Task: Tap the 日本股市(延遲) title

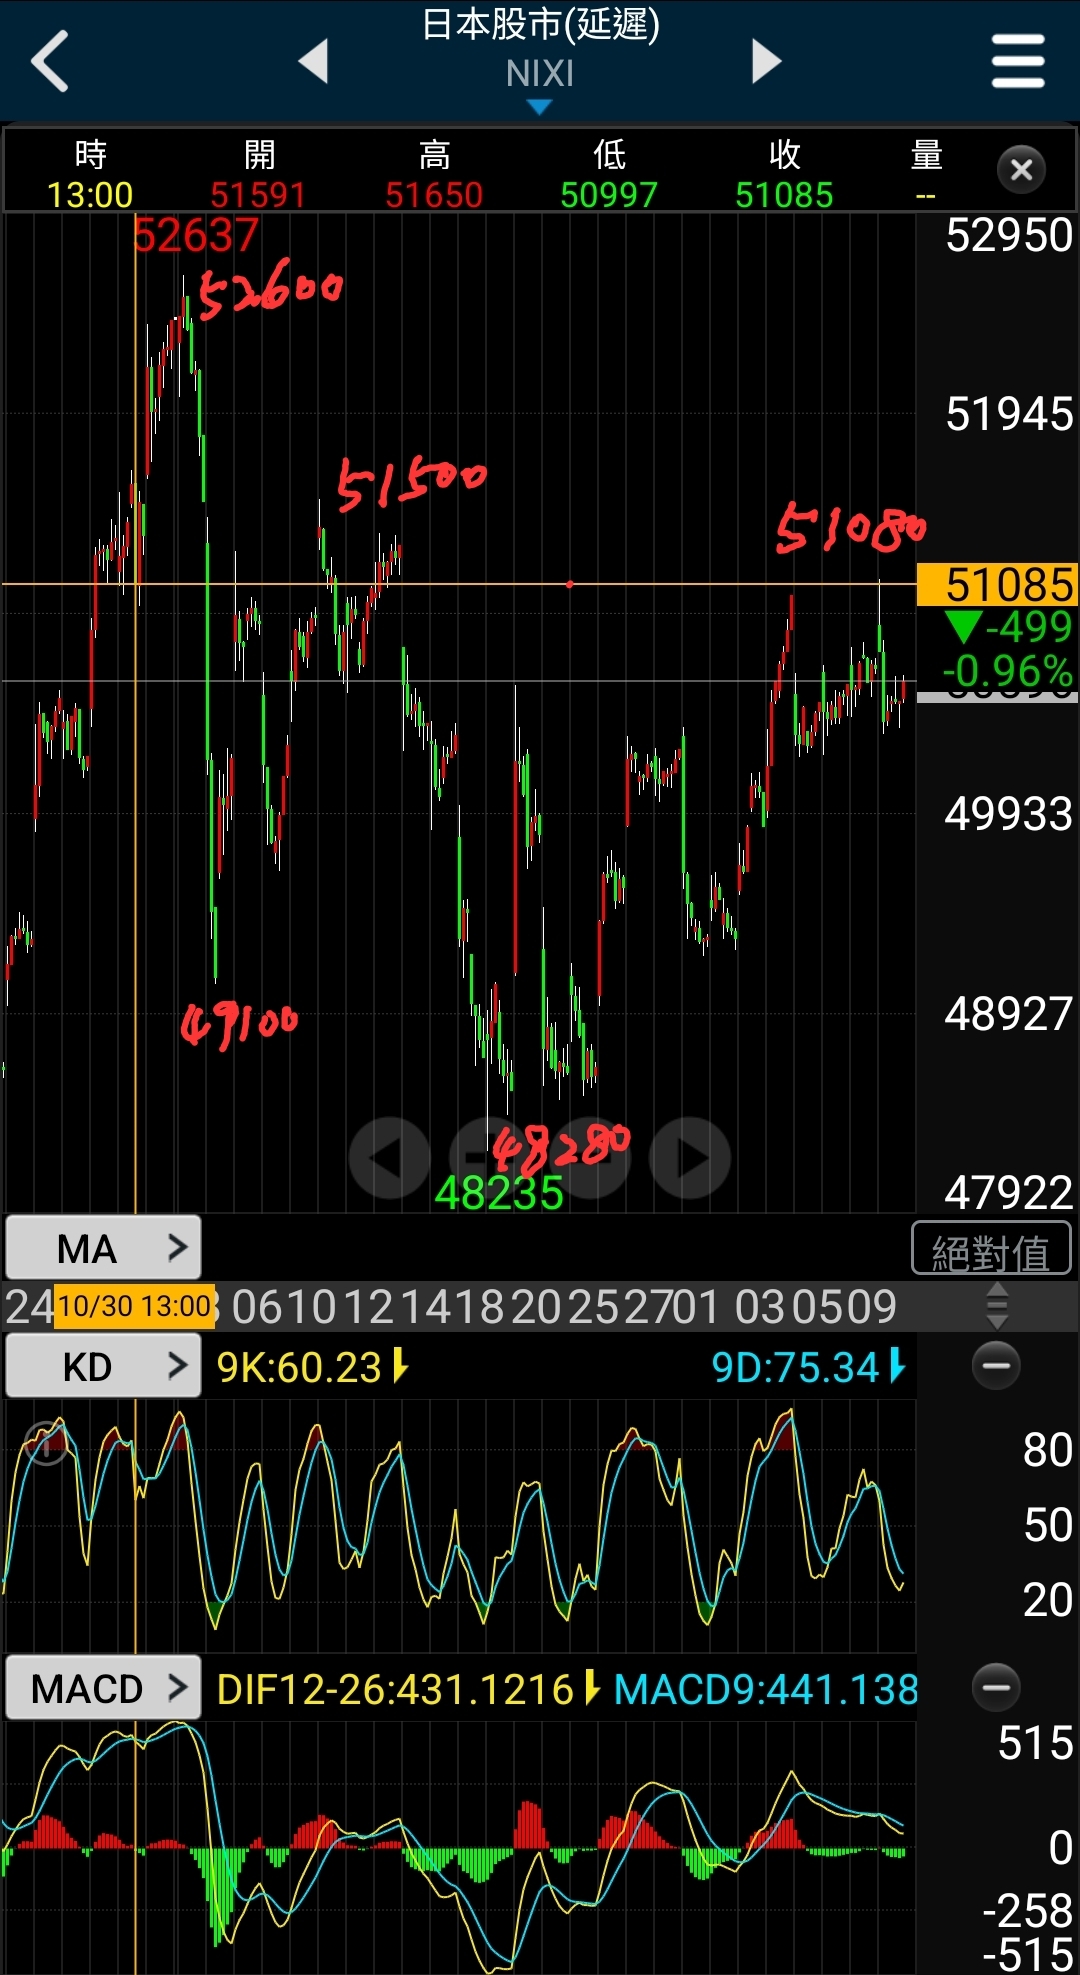Action: 540,26
